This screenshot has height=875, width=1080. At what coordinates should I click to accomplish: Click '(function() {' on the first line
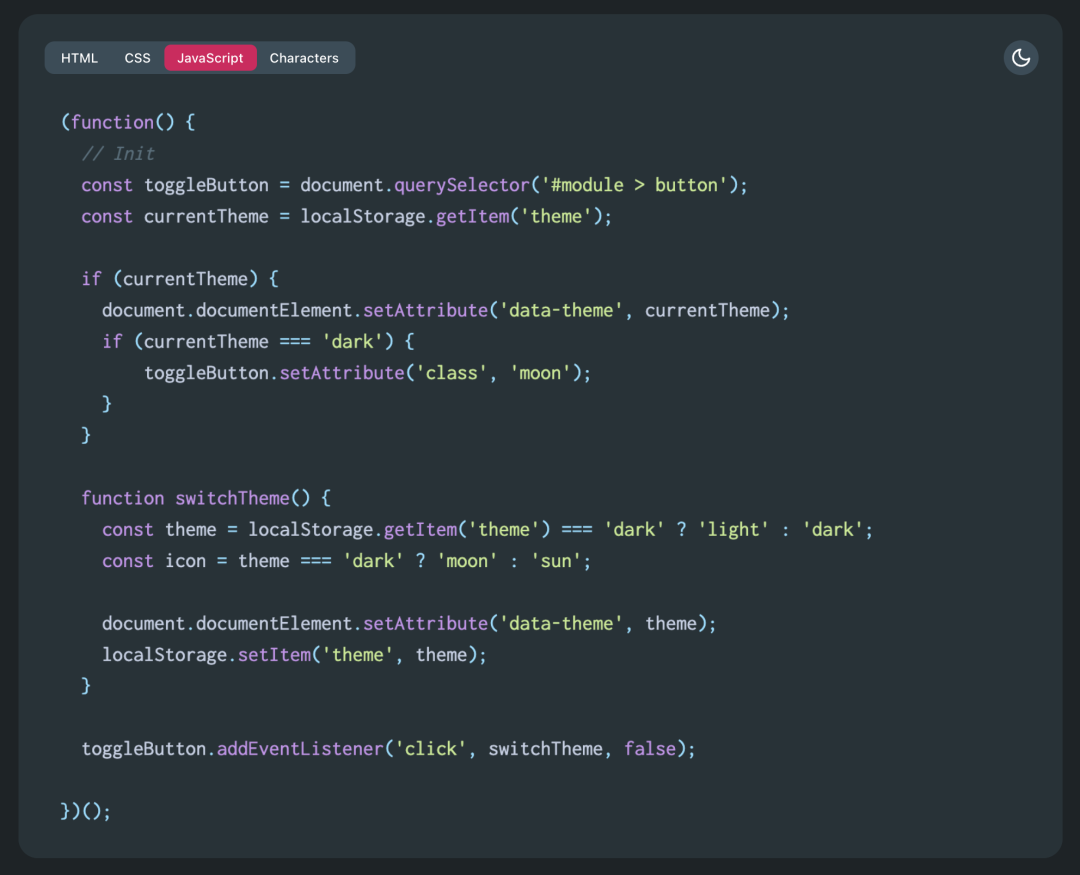128,123
